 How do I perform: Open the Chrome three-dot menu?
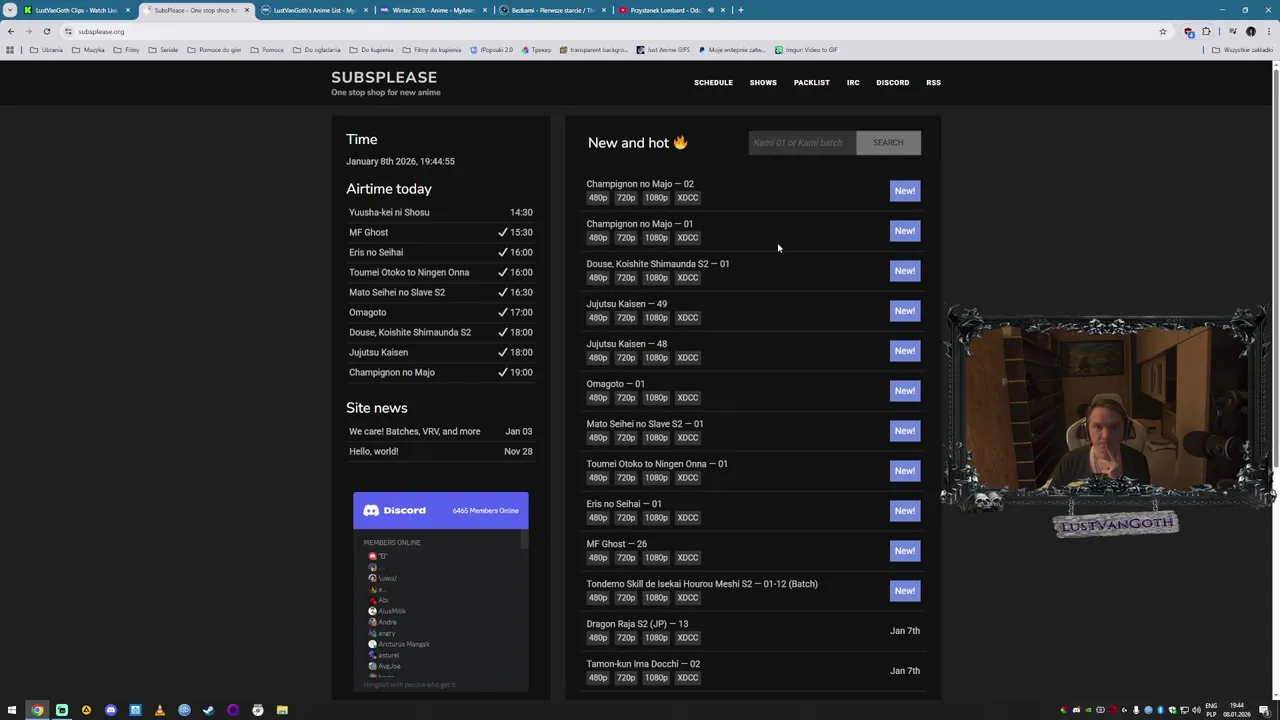coord(1268,31)
